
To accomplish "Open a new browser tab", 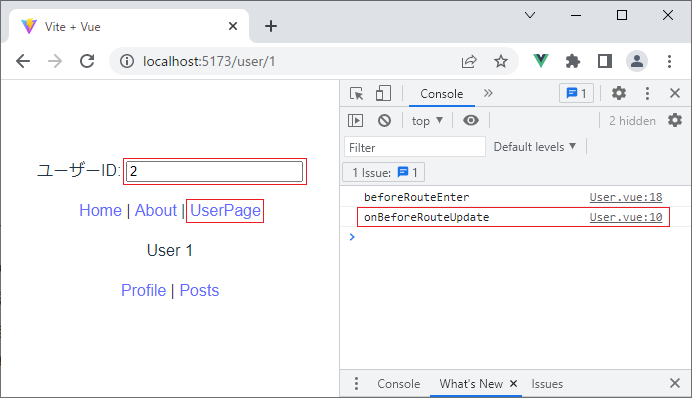I will [271, 26].
